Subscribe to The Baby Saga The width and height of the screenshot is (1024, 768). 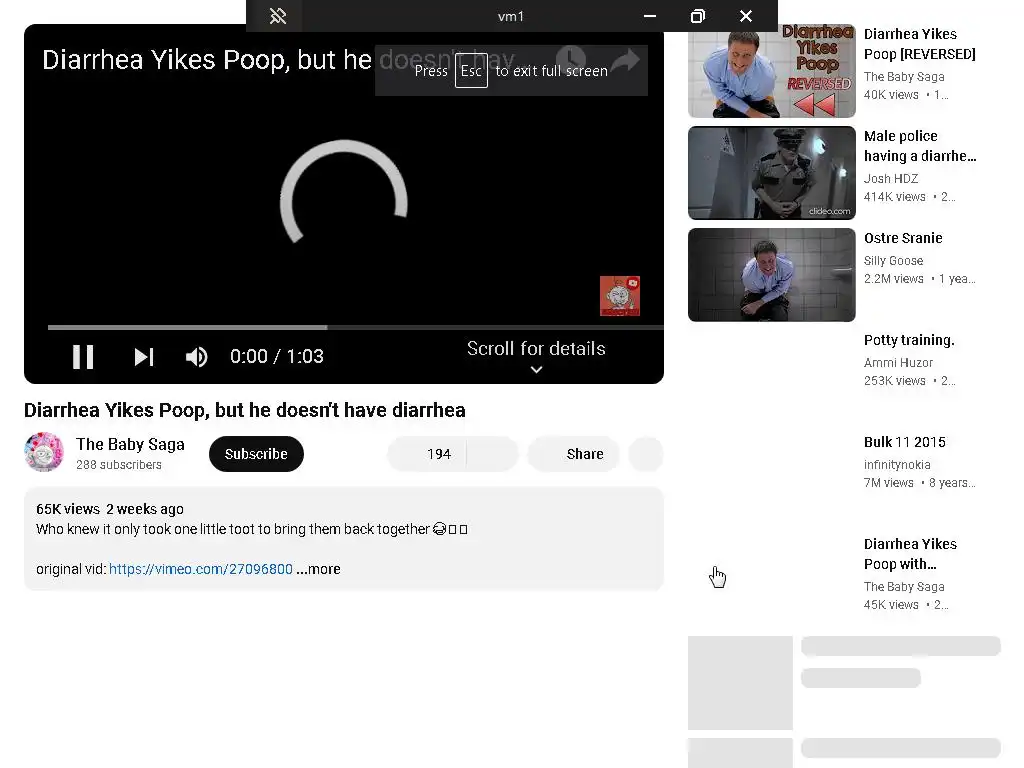pos(256,454)
